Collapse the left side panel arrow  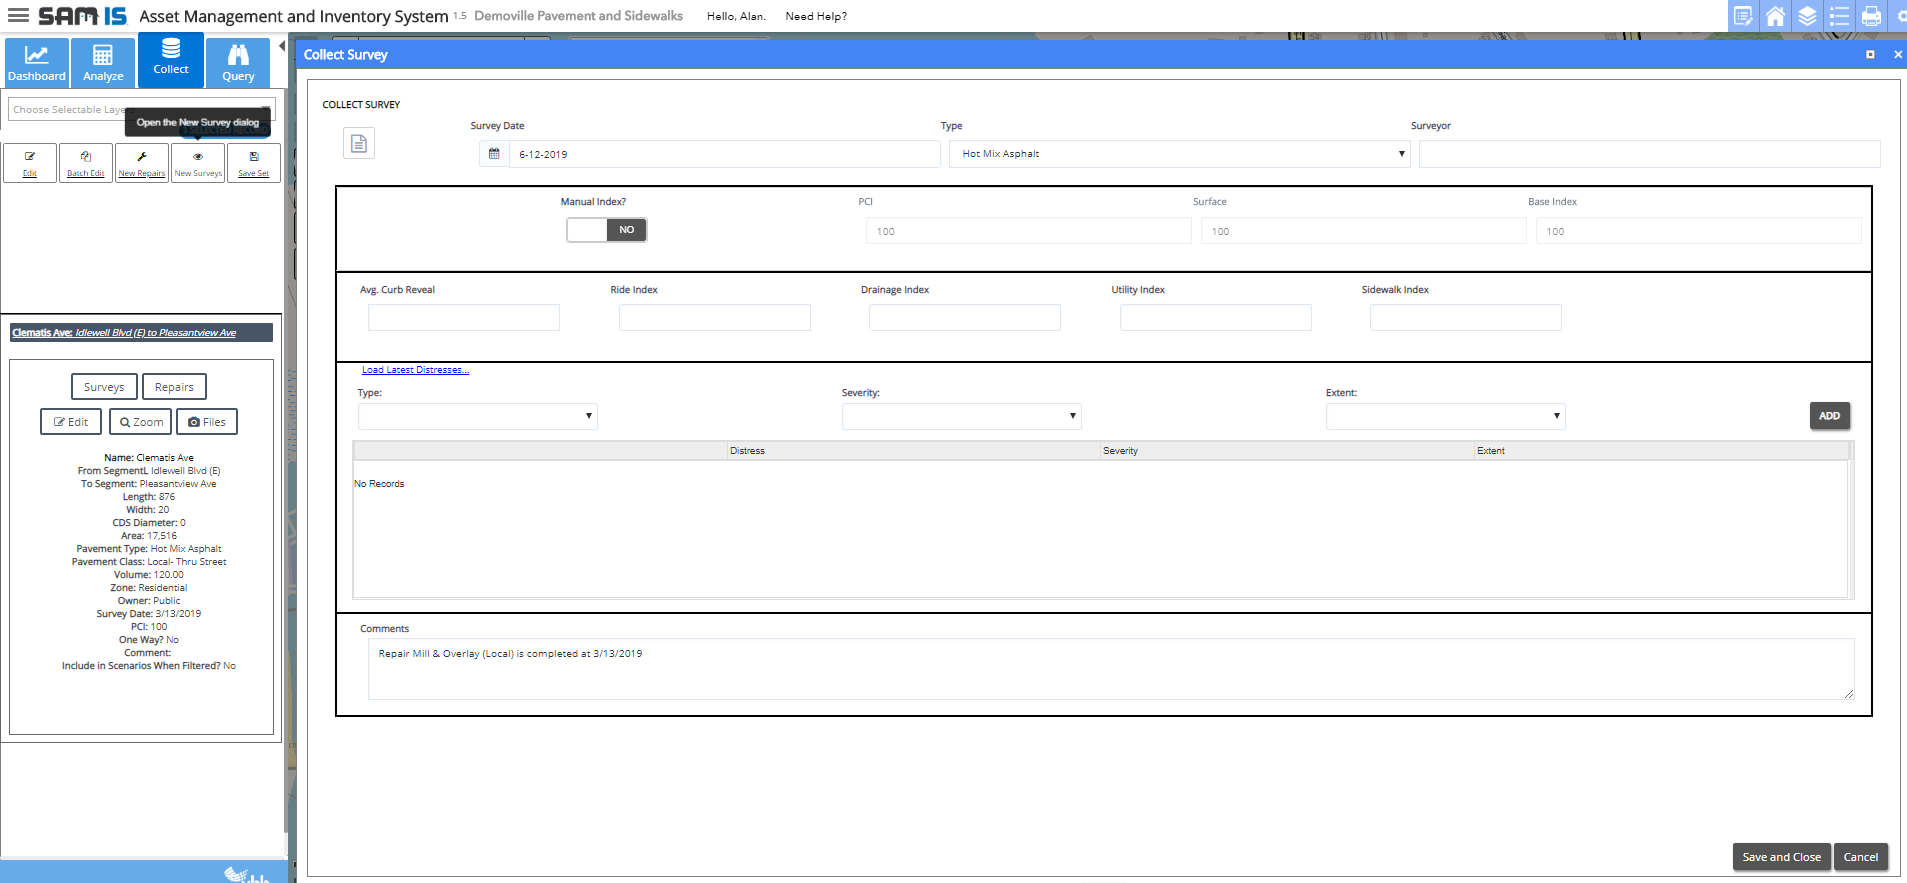282,46
